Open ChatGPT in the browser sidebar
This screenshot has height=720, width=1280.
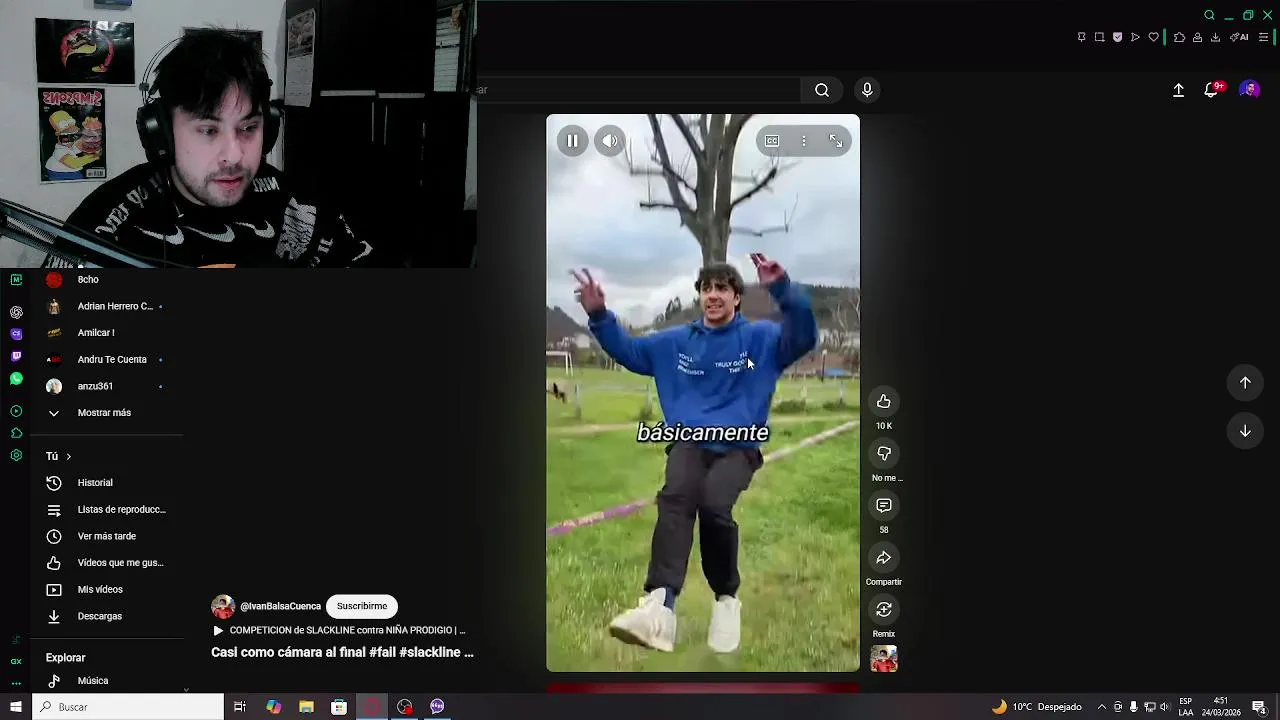pos(16,312)
